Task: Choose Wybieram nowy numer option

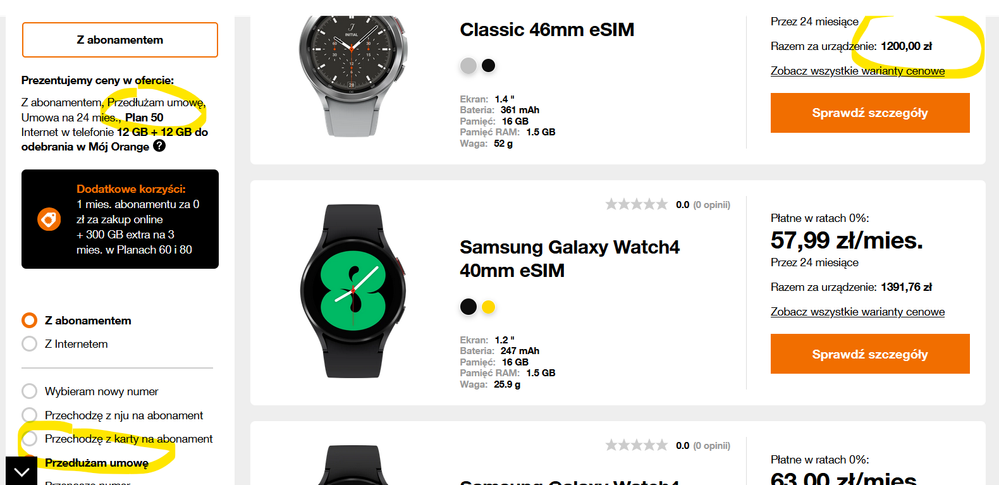Action: tap(29, 391)
